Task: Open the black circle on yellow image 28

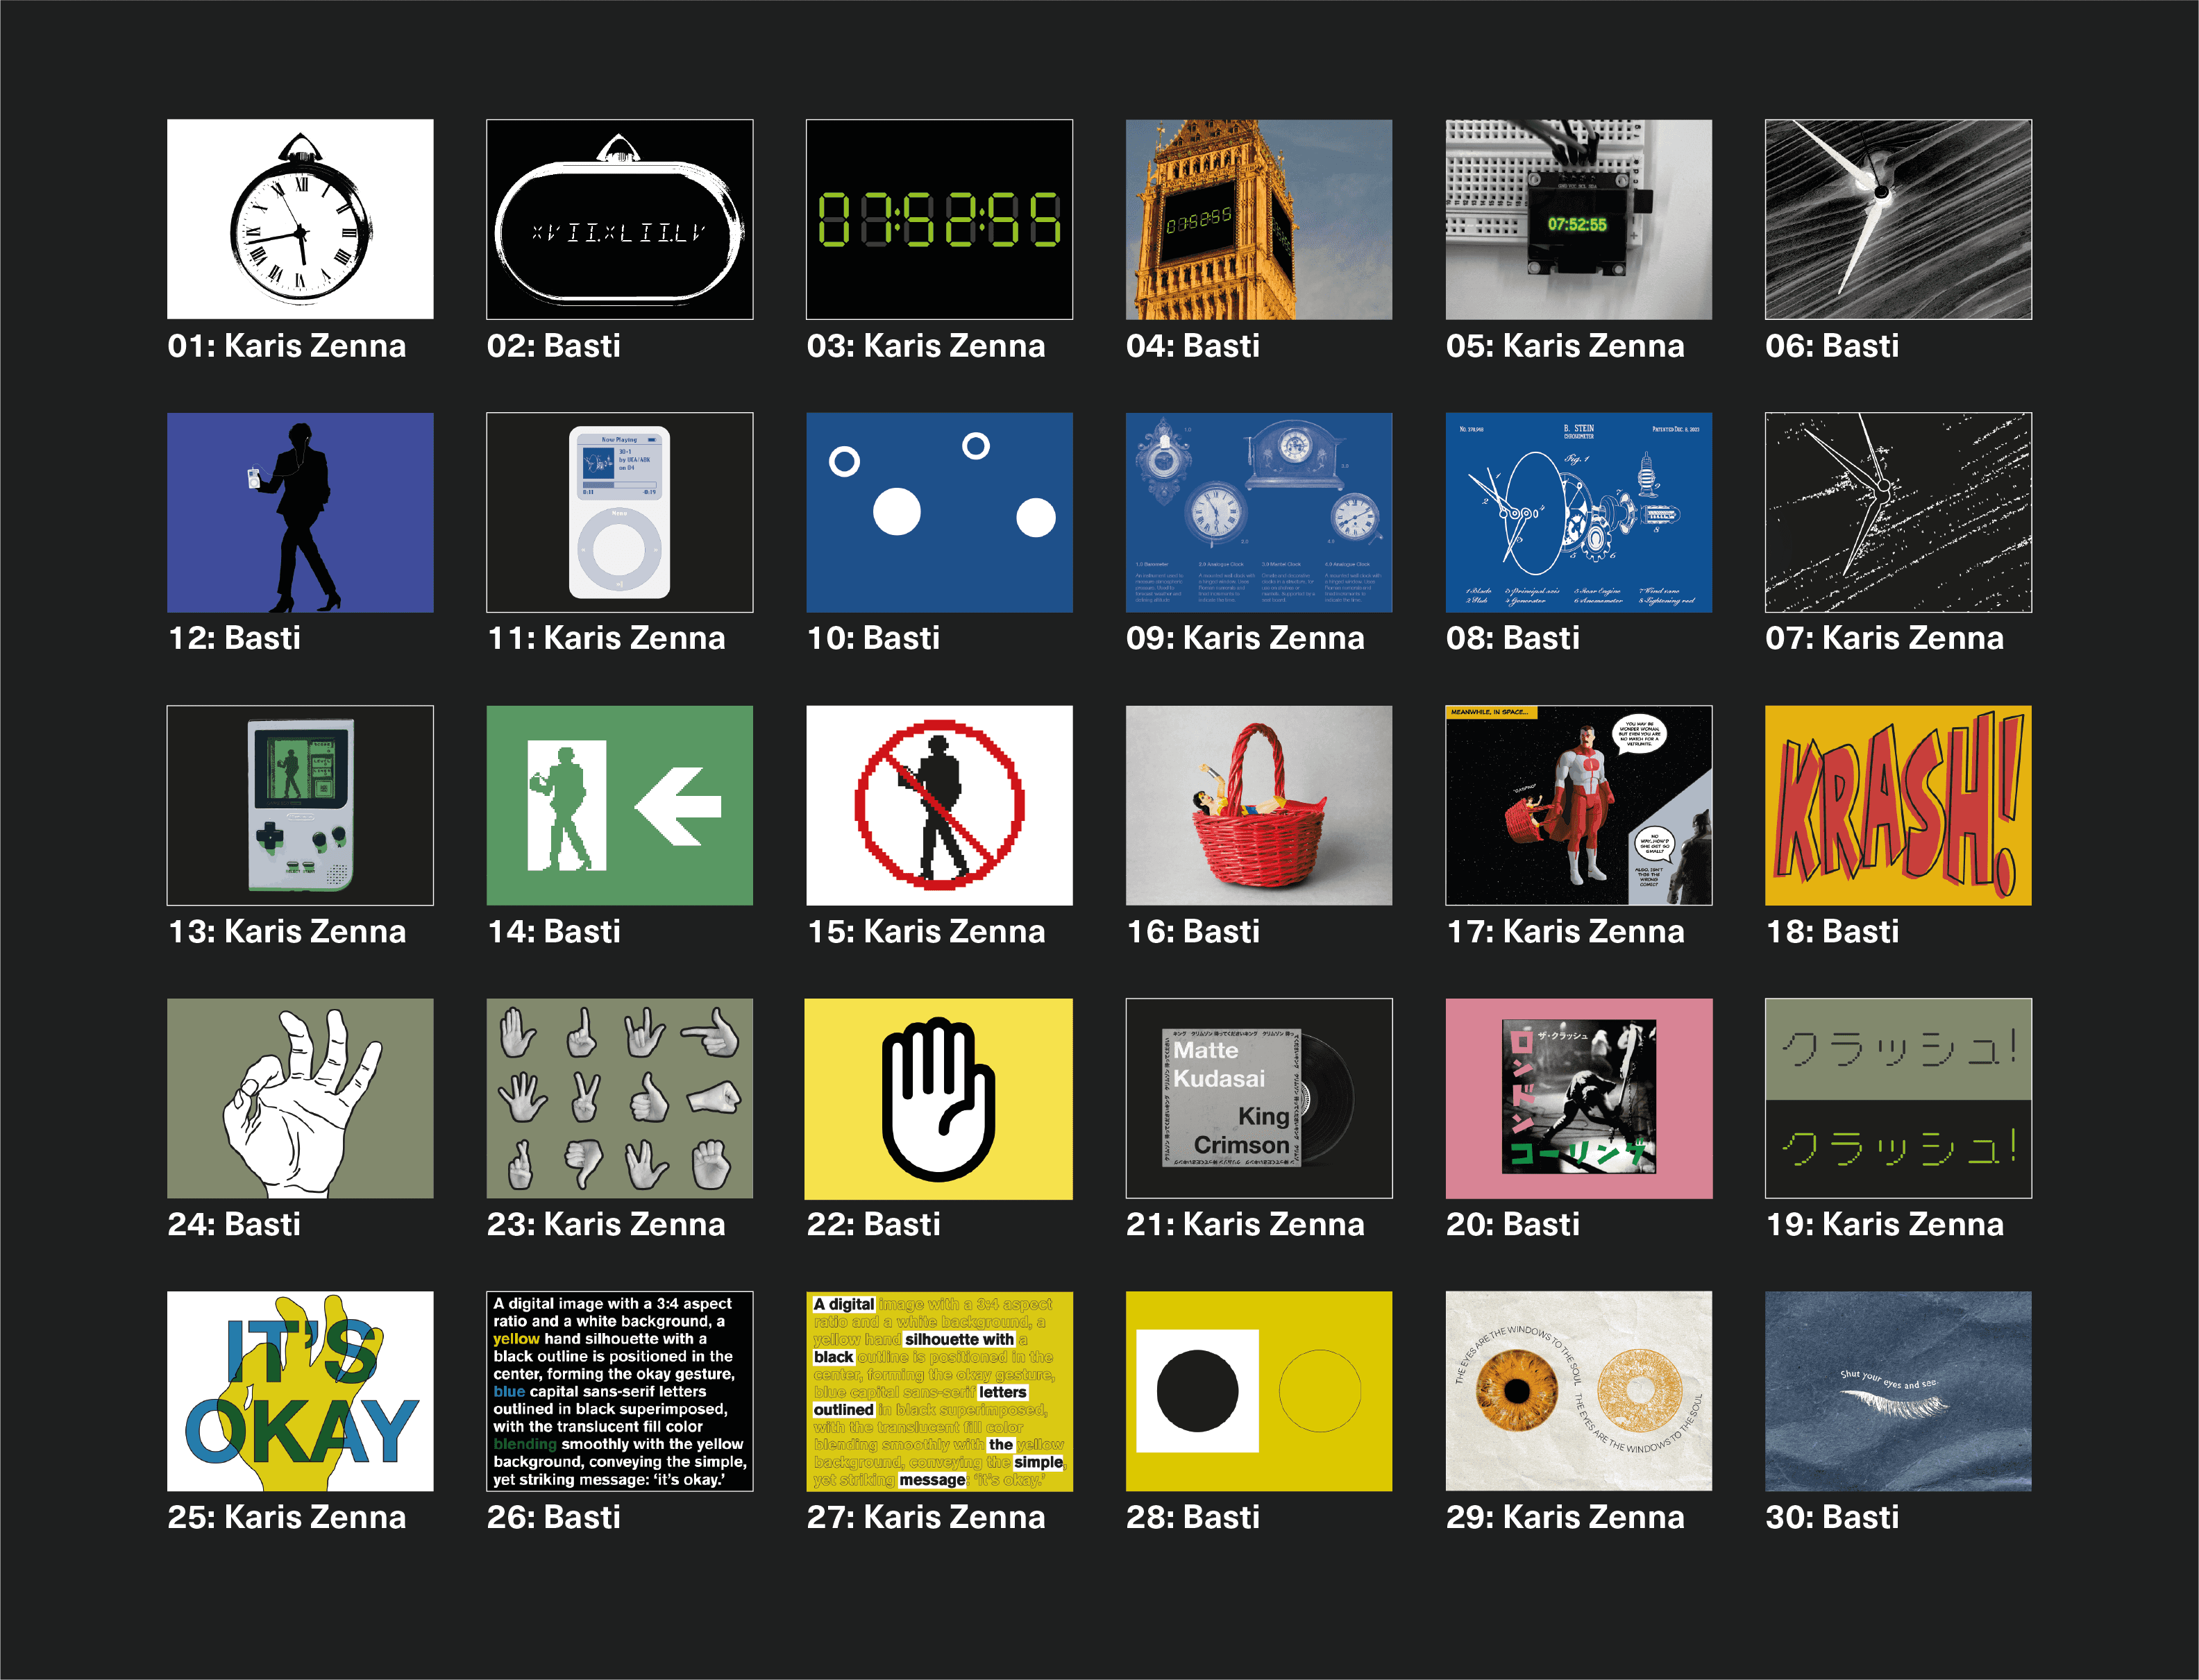Action: point(1259,1391)
